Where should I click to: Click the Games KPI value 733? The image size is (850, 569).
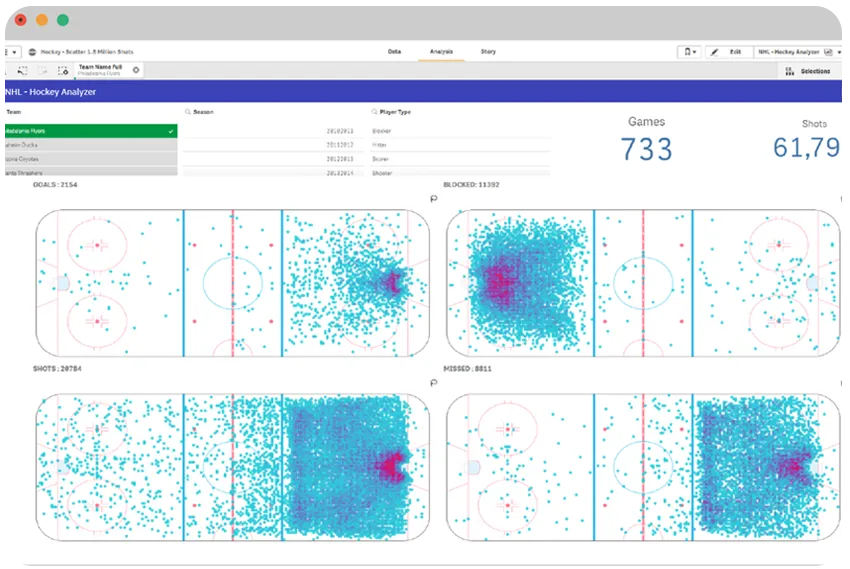click(646, 149)
